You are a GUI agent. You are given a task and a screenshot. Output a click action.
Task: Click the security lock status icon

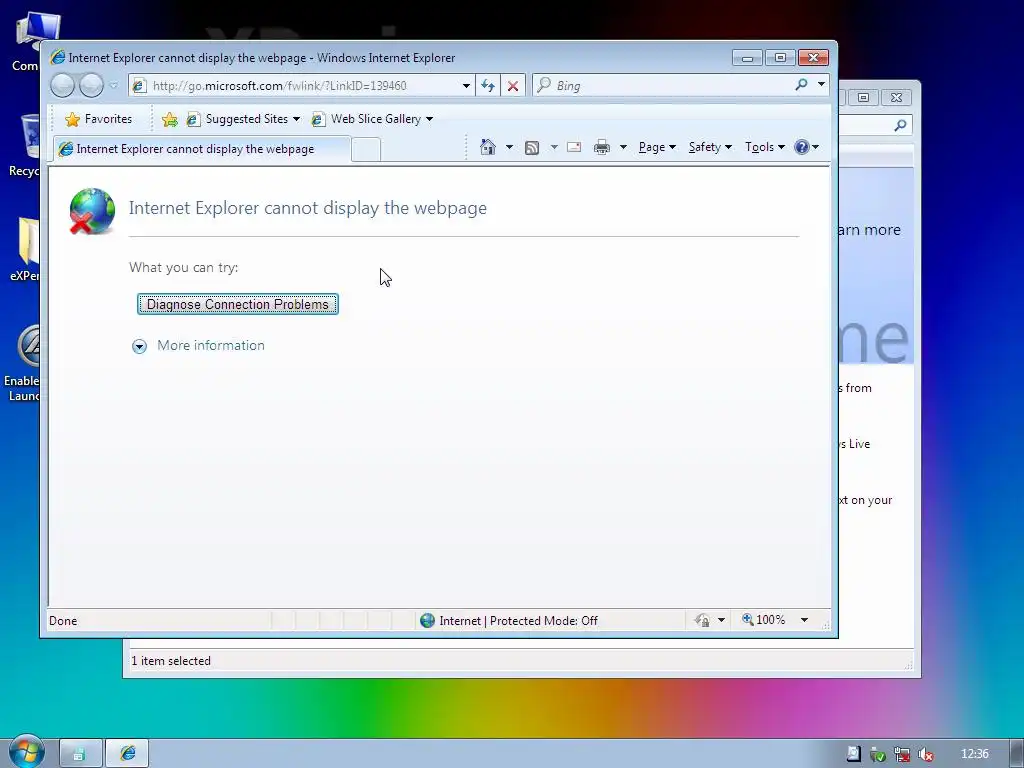click(702, 620)
